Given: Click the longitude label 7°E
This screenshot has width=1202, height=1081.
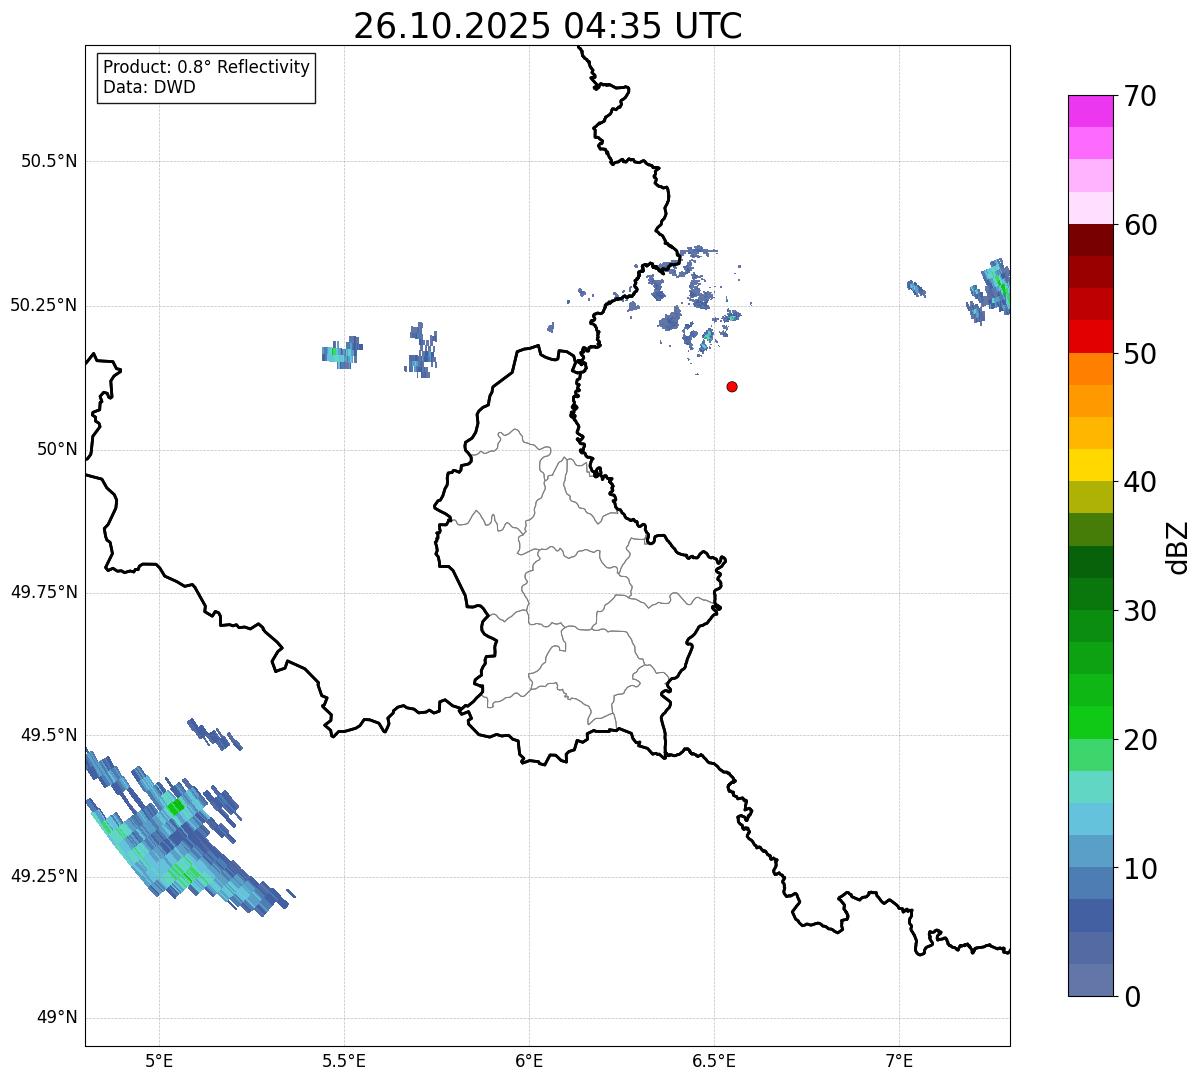Looking at the screenshot, I should click(899, 1060).
